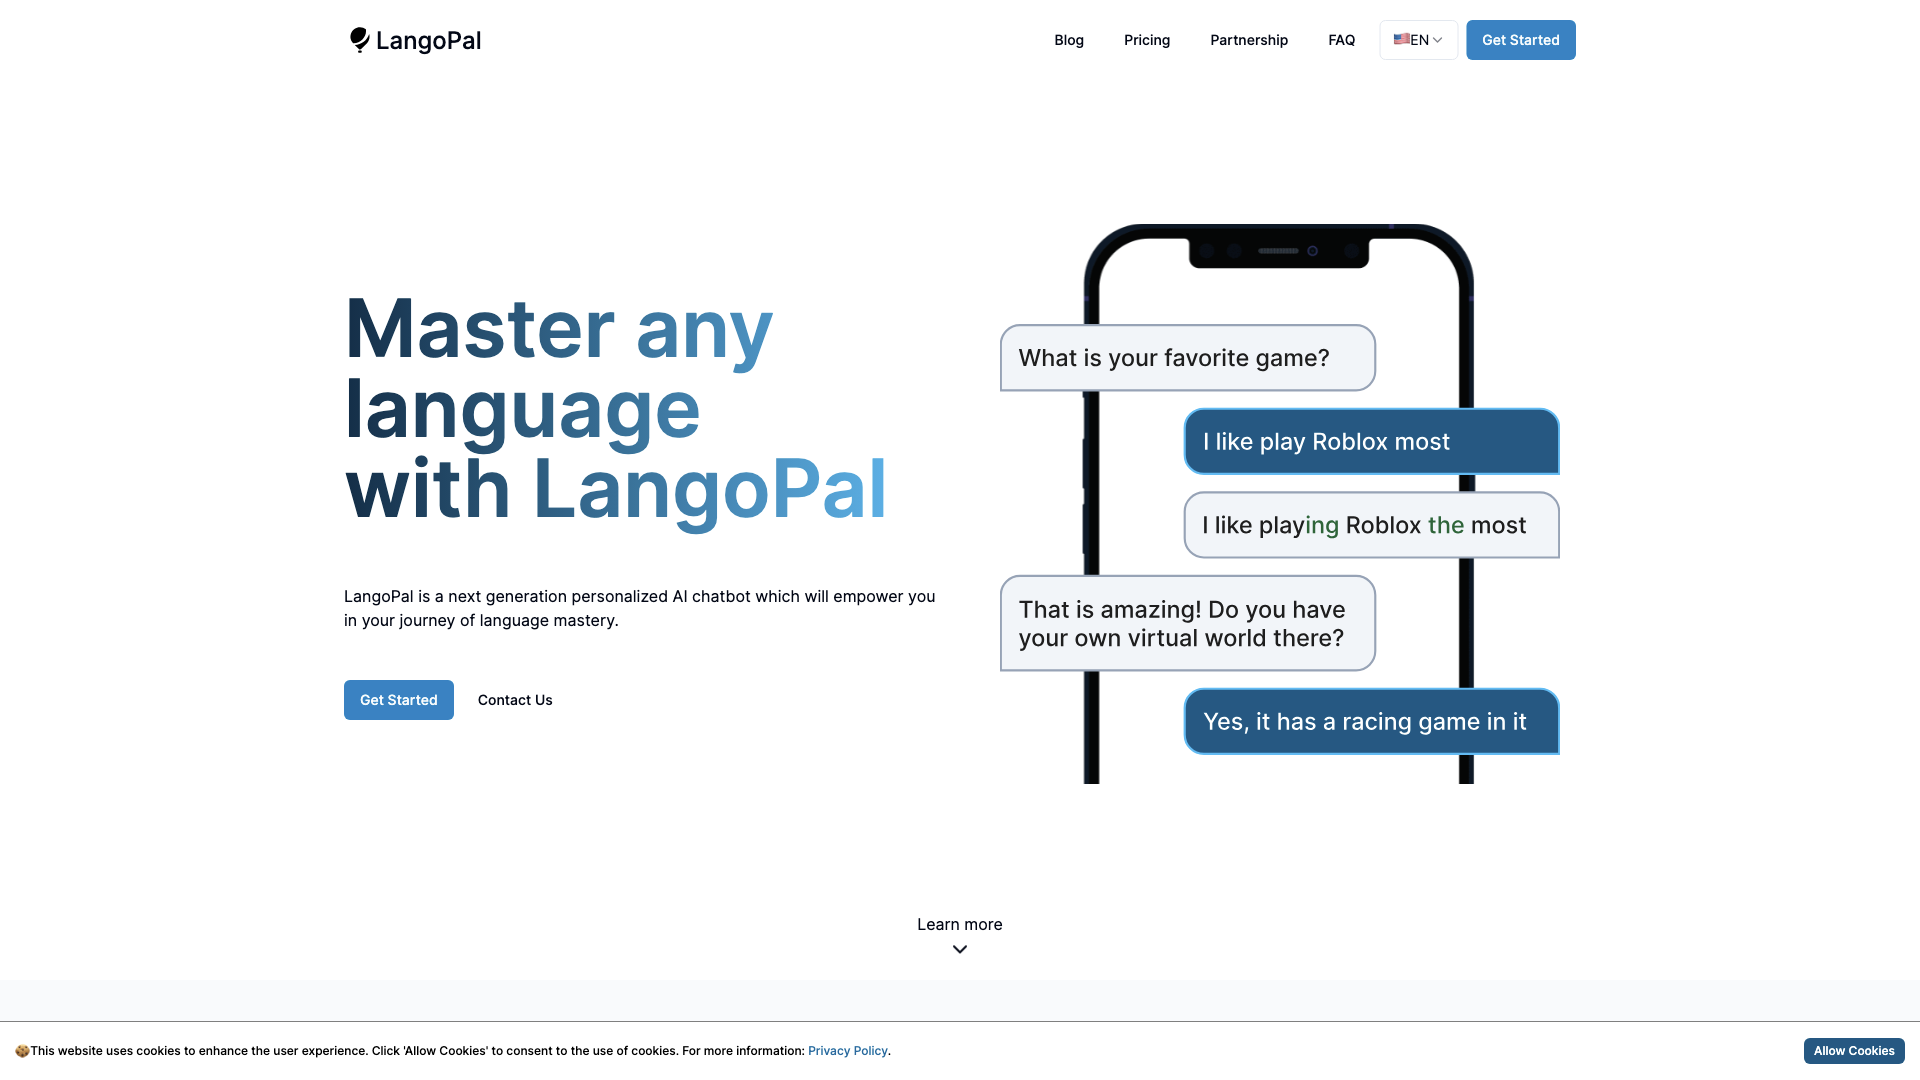Image resolution: width=1920 pixels, height=1080 pixels.
Task: Open the Blog menu item
Action: coord(1068,40)
